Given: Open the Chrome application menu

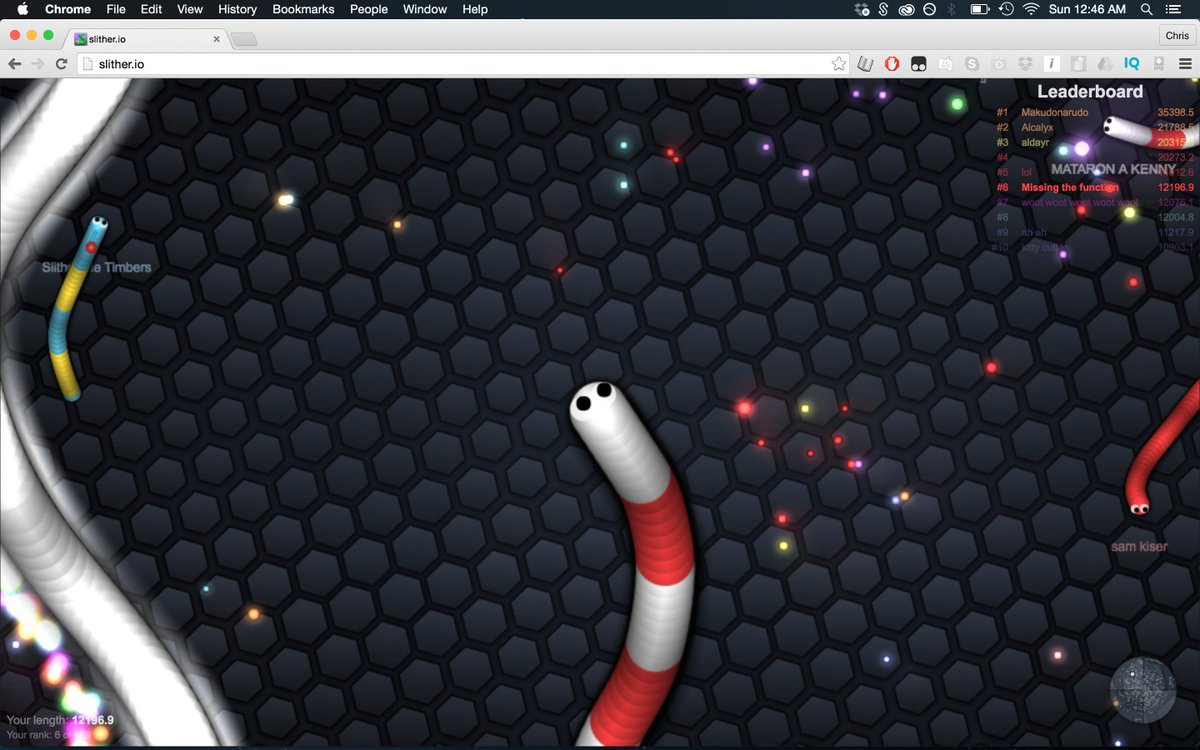Looking at the screenshot, I should pos(68,9).
